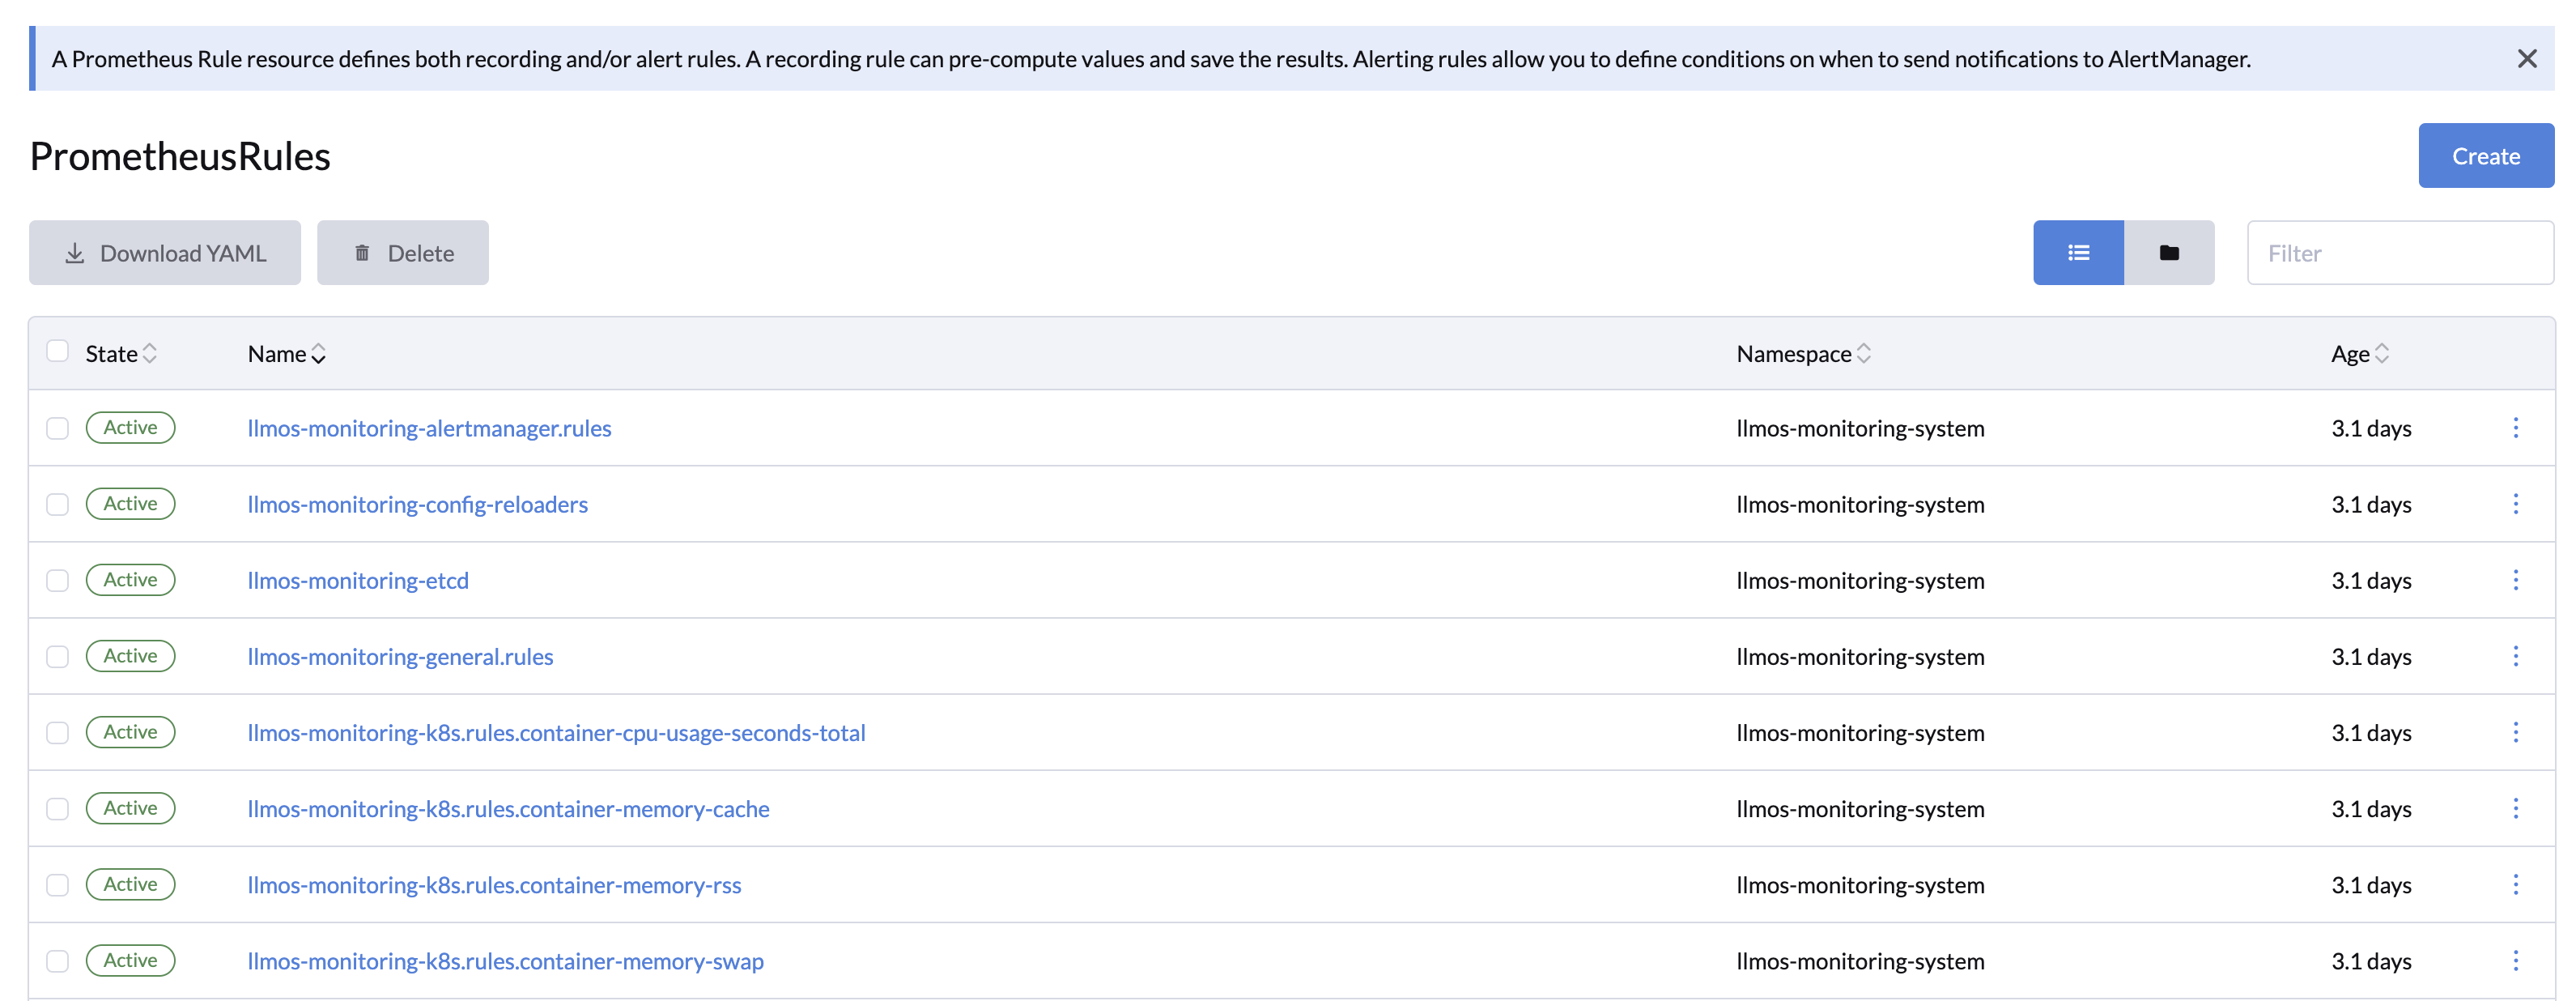Image resolution: width=2576 pixels, height=1001 pixels.
Task: Click the PrometheusRules page heading
Action: 180,156
